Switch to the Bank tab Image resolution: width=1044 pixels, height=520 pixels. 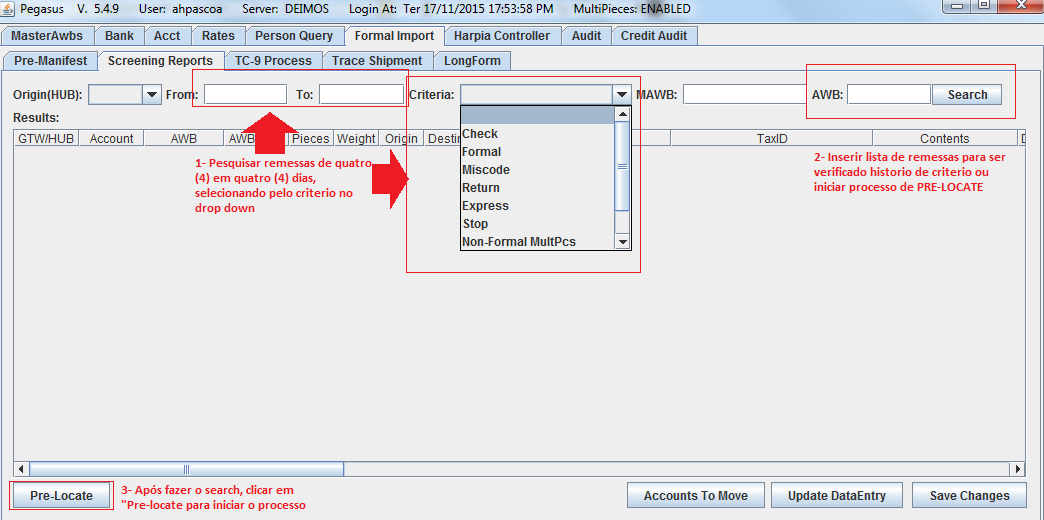[119, 36]
